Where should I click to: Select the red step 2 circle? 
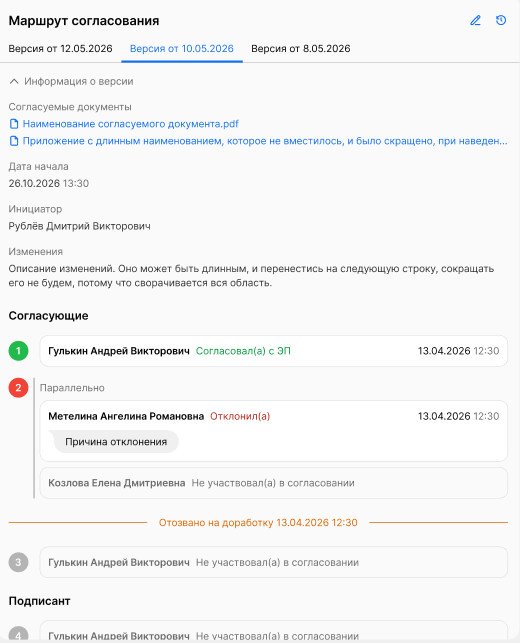(x=18, y=388)
